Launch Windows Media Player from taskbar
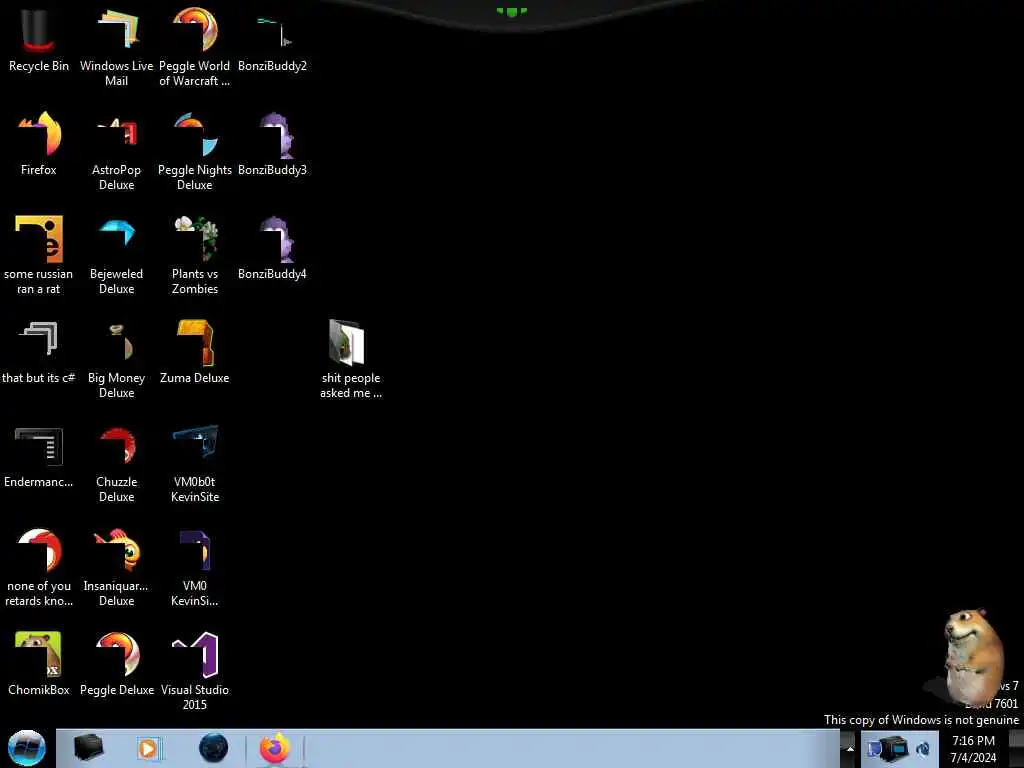Screen dimensions: 1024x768 point(148,748)
